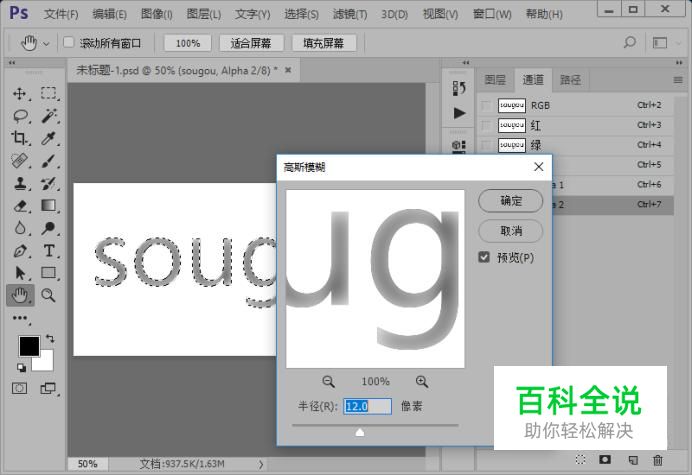
Task: Open the Filter menu
Action: (350, 14)
